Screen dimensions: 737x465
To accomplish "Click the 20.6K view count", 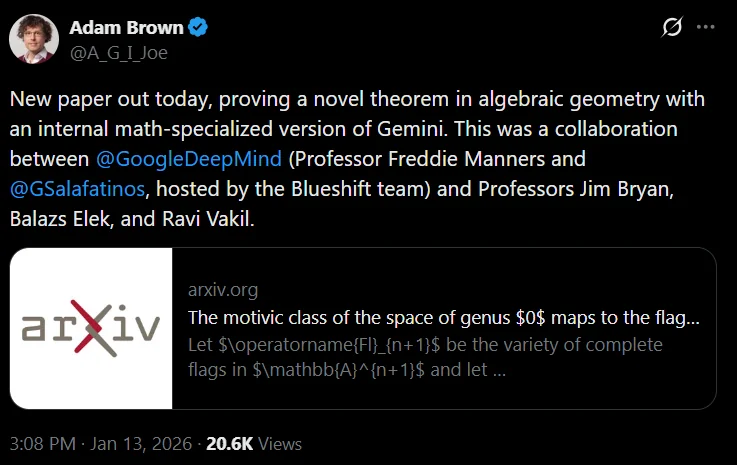I will (227, 443).
